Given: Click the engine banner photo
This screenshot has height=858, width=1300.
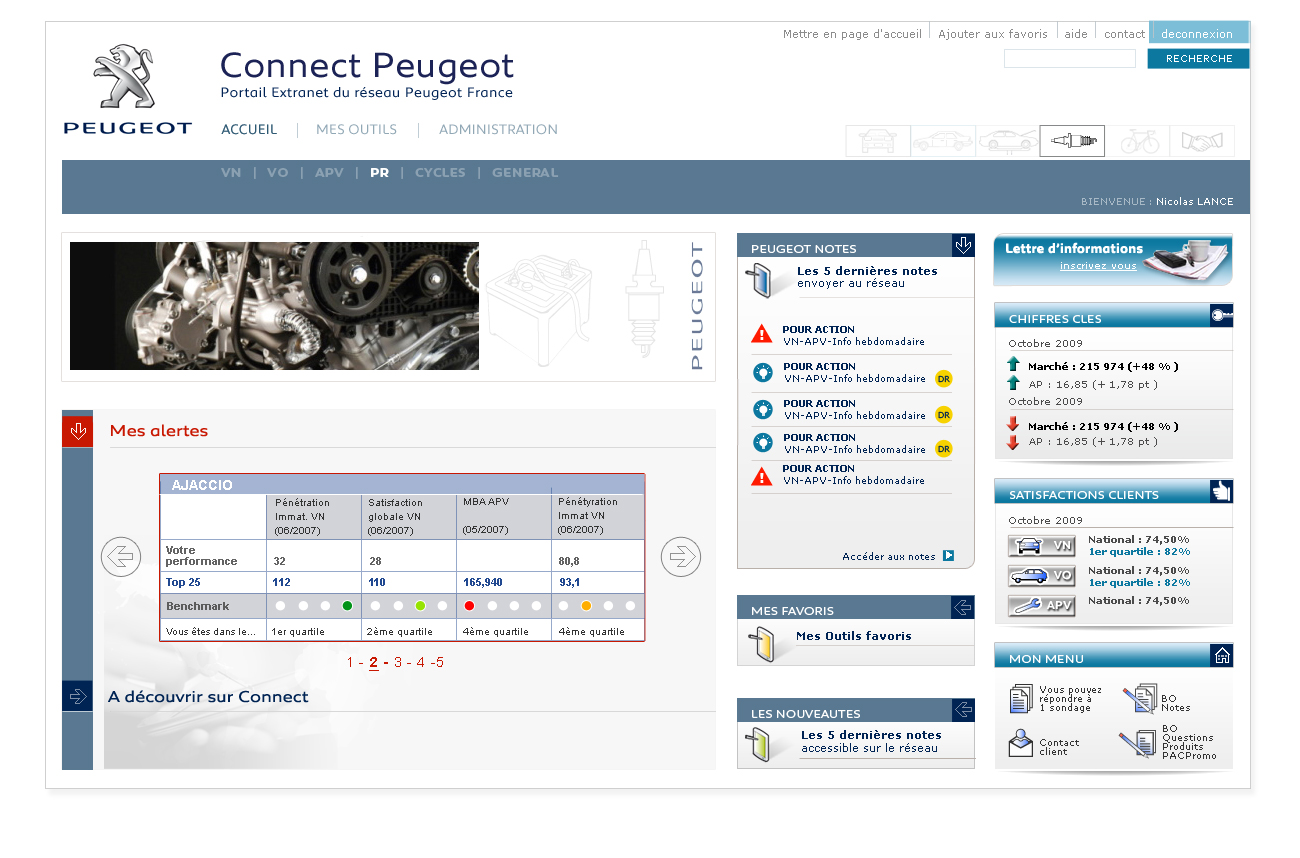Looking at the screenshot, I should pos(274,306).
